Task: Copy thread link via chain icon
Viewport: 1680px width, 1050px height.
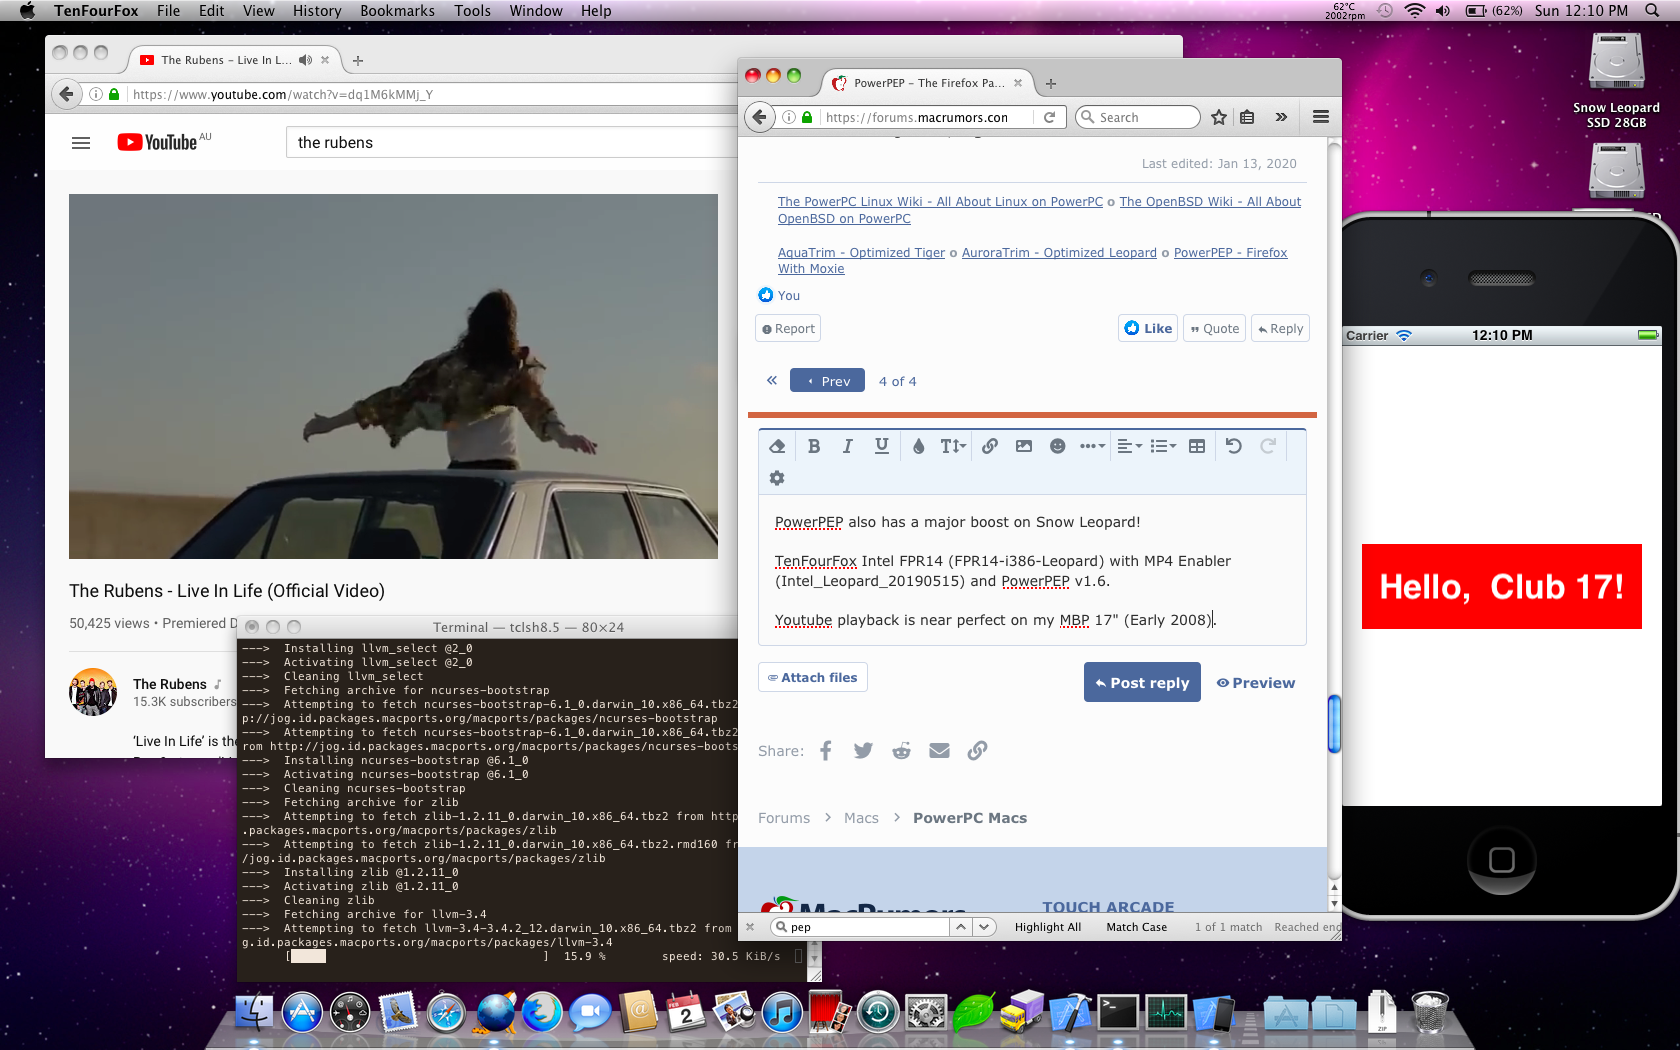Action: tap(977, 751)
